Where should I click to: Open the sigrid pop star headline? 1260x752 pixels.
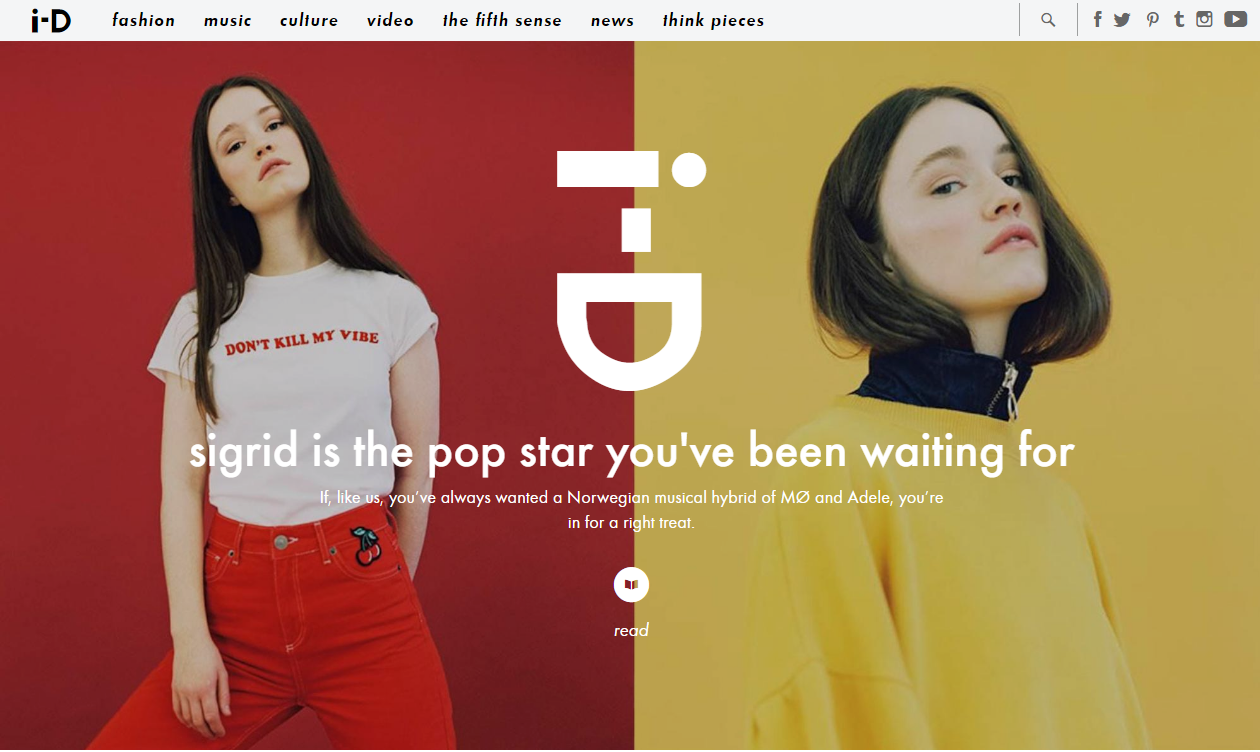click(631, 452)
